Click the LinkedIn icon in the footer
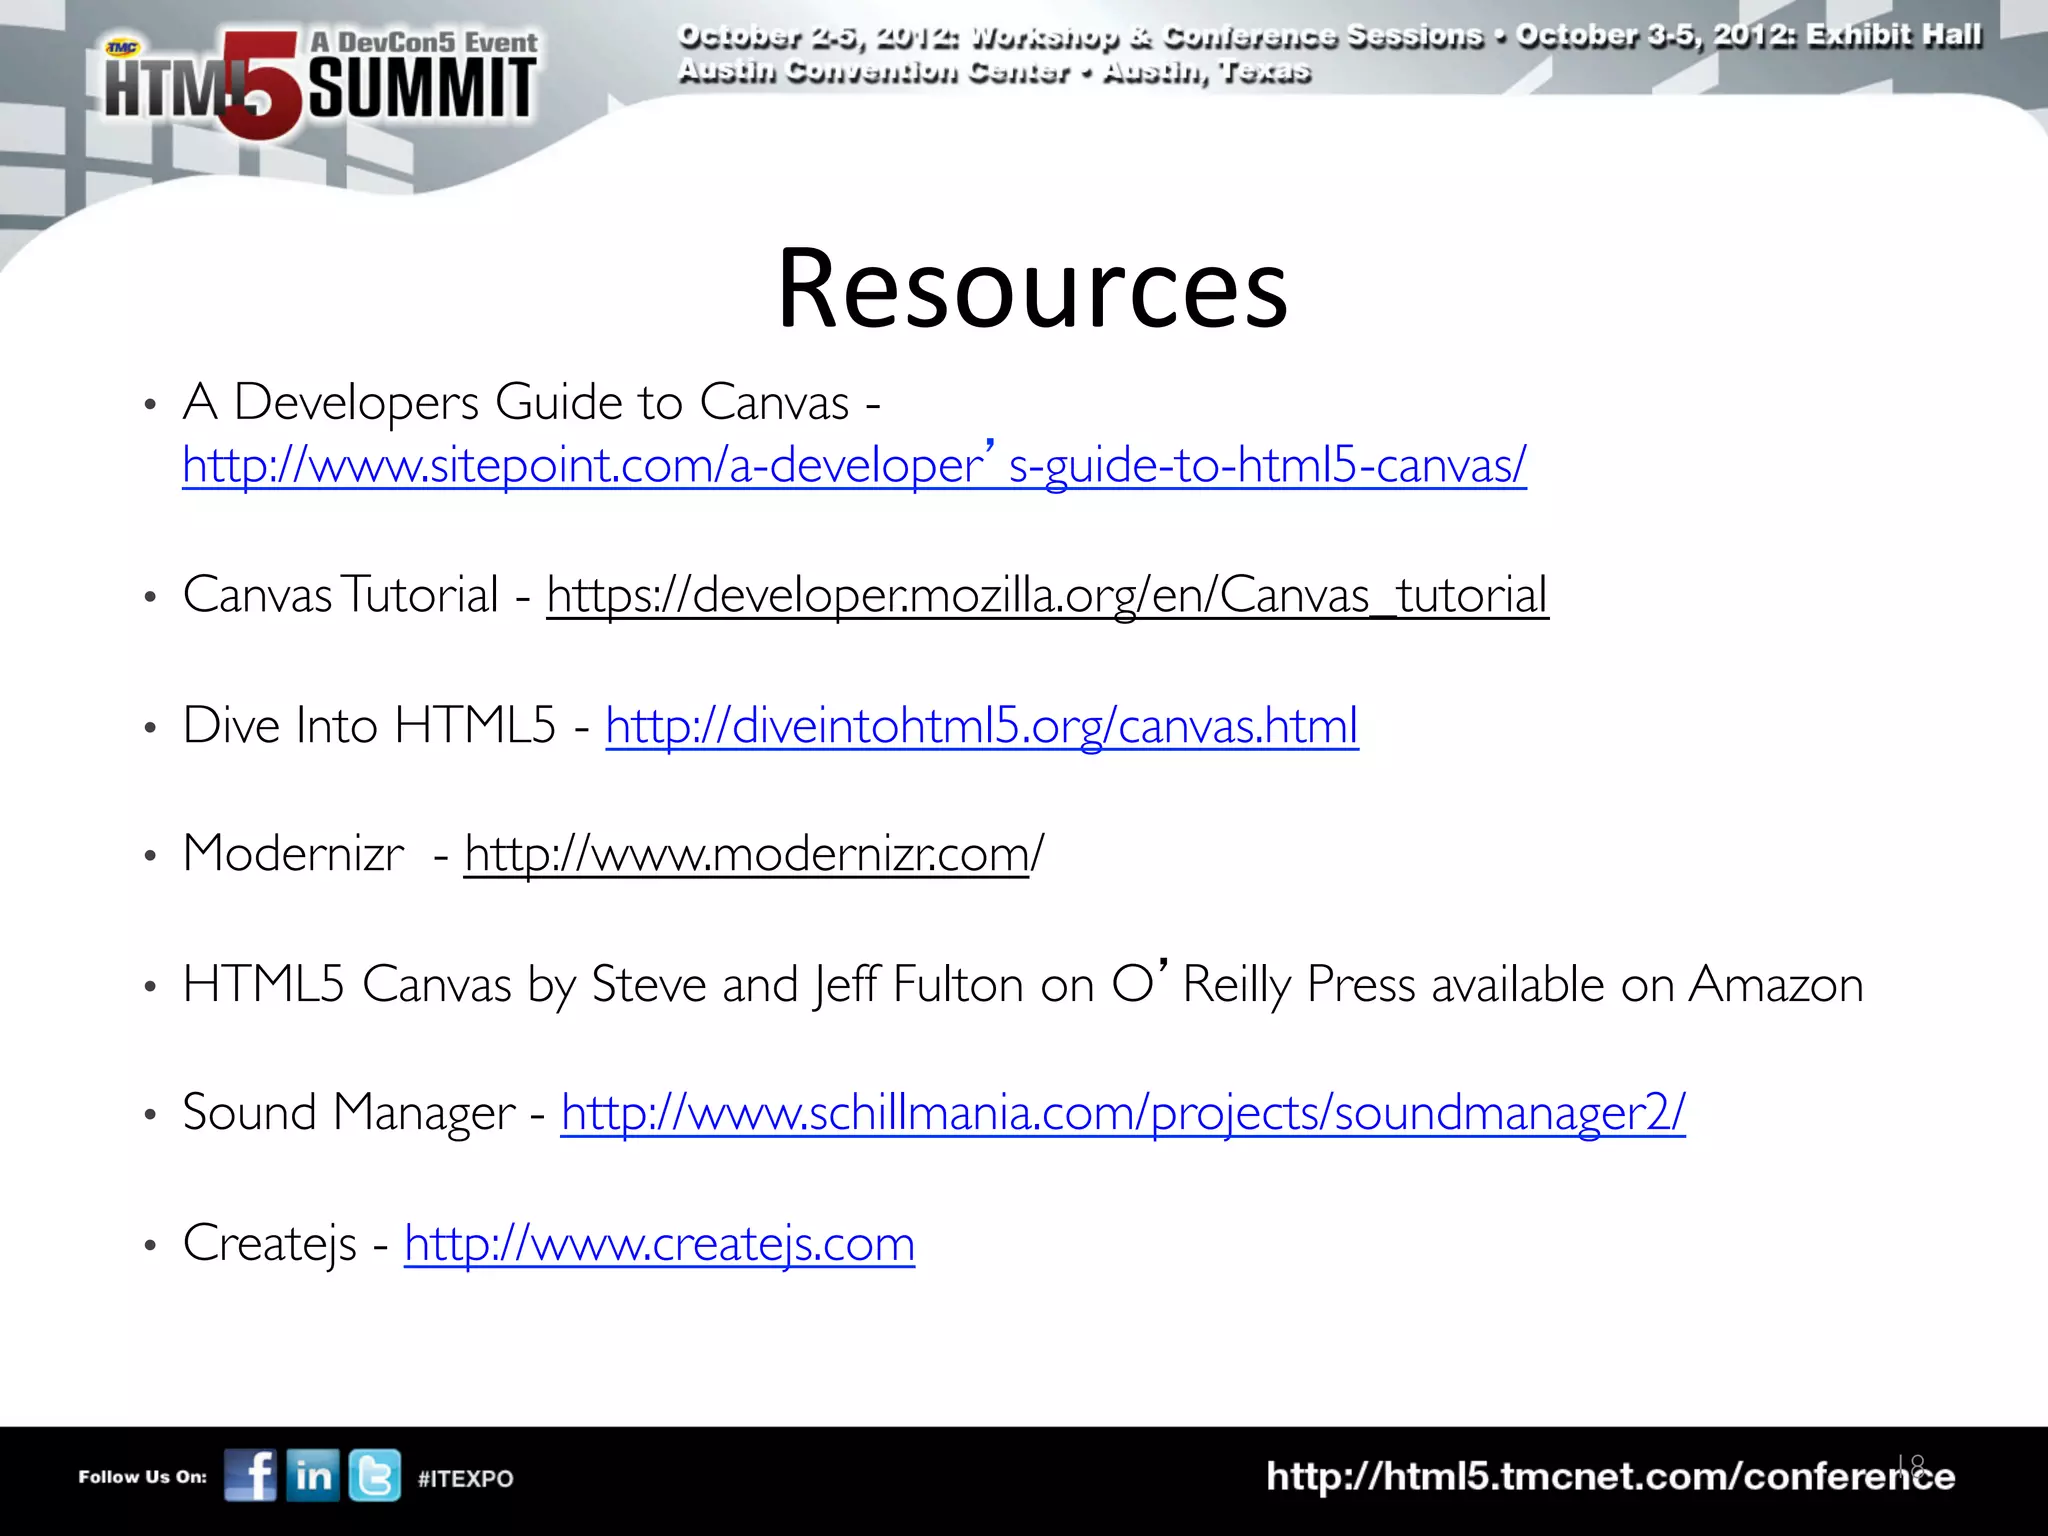2048x1536 pixels. [x=313, y=1475]
